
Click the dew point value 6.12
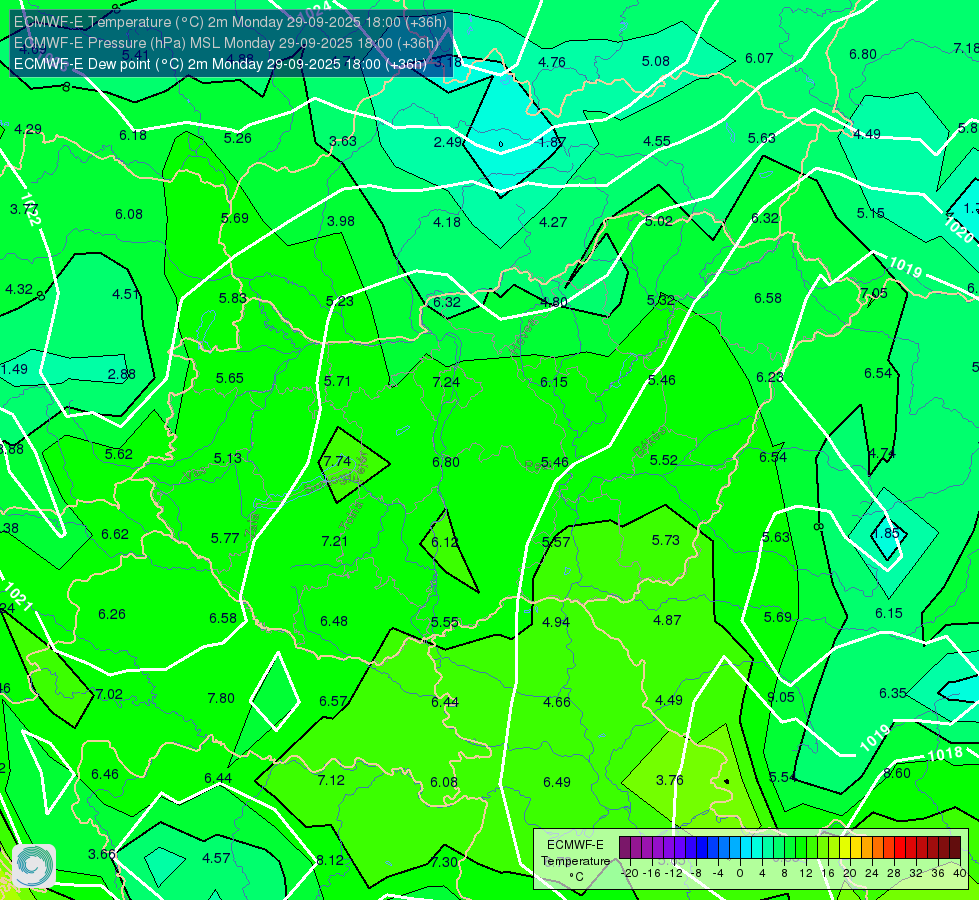[445, 542]
